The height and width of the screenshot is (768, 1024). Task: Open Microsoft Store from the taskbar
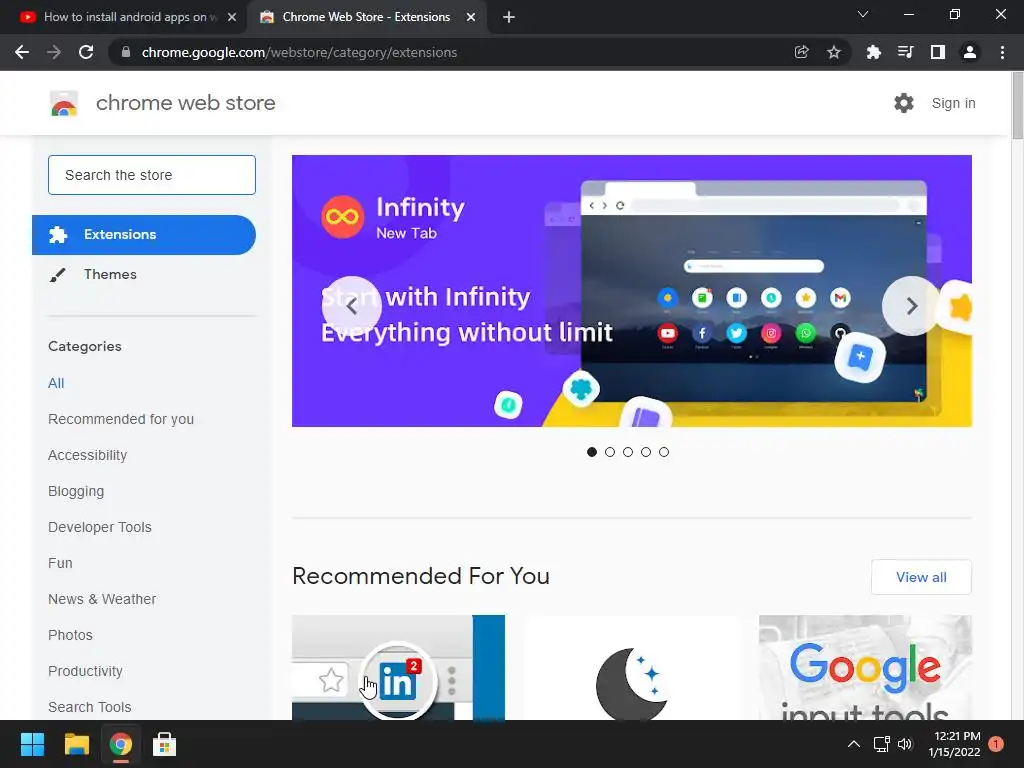165,744
